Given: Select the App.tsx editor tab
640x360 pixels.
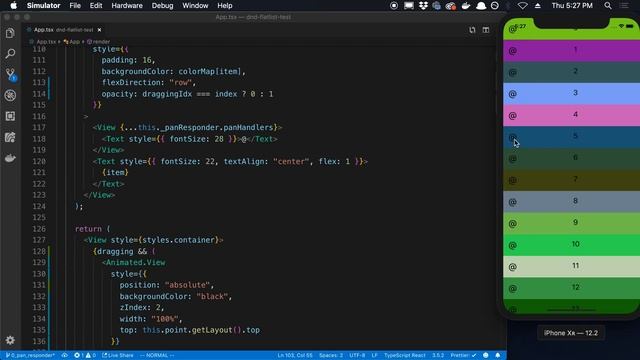Looking at the screenshot, I should pos(64,30).
